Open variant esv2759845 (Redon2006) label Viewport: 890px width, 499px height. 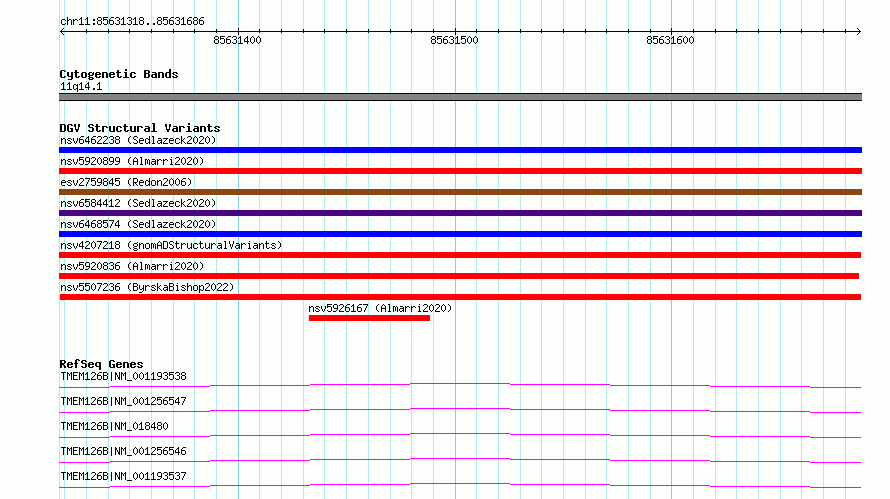(126, 182)
